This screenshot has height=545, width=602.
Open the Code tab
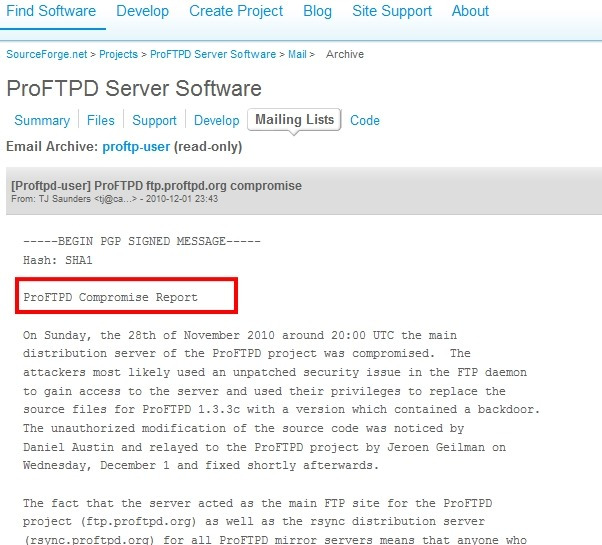[x=365, y=121]
